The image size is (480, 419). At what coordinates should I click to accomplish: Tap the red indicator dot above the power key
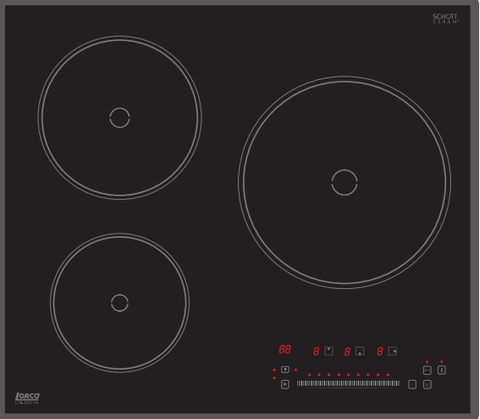(441, 362)
